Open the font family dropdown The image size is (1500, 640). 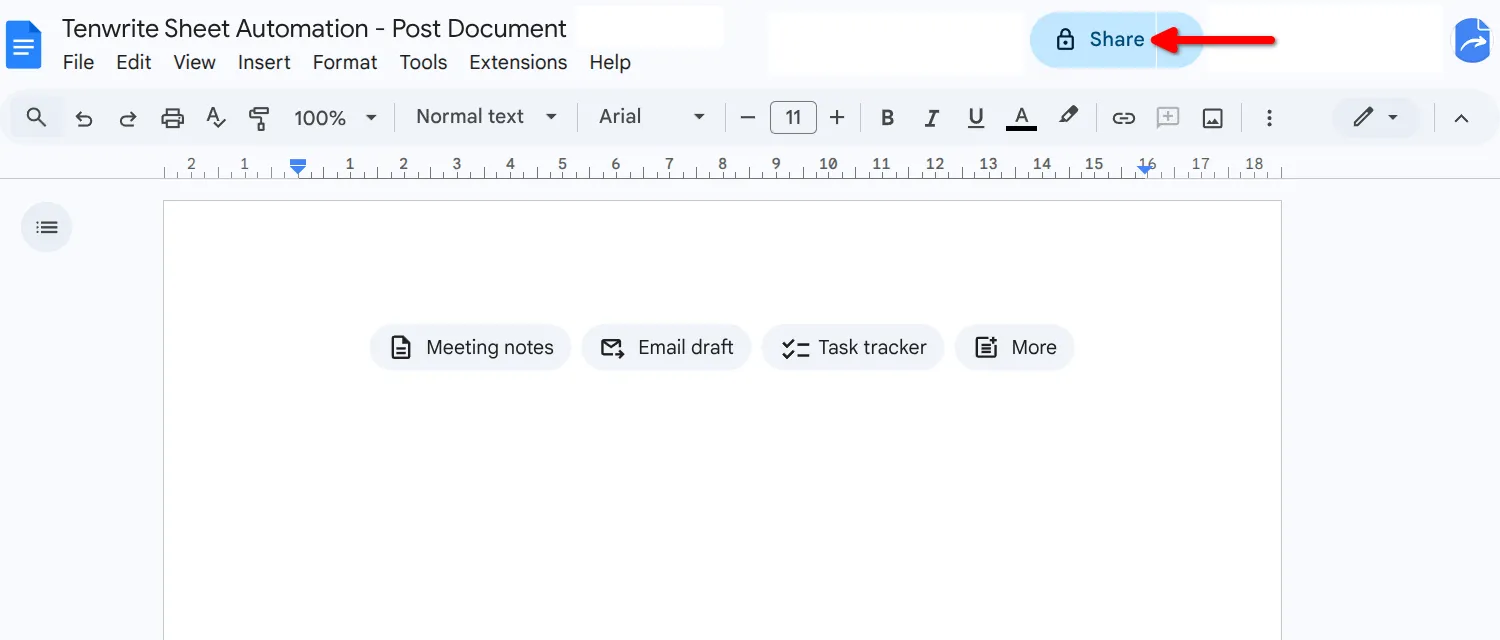tap(650, 117)
